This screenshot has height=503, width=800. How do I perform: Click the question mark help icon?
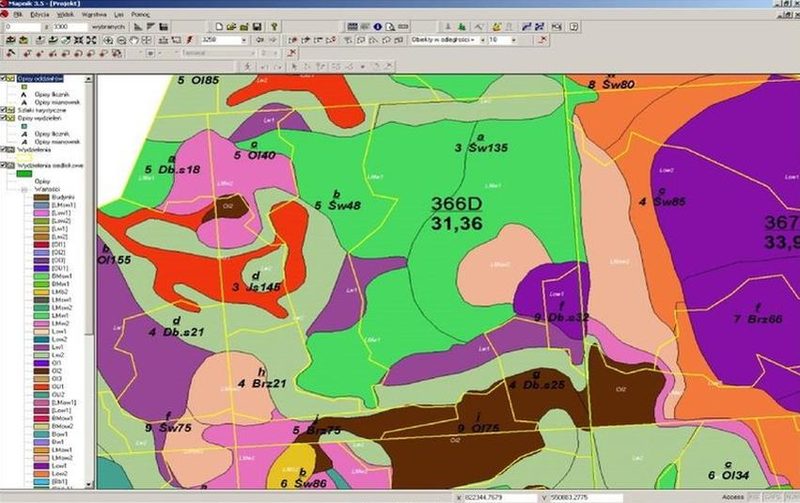[574, 27]
